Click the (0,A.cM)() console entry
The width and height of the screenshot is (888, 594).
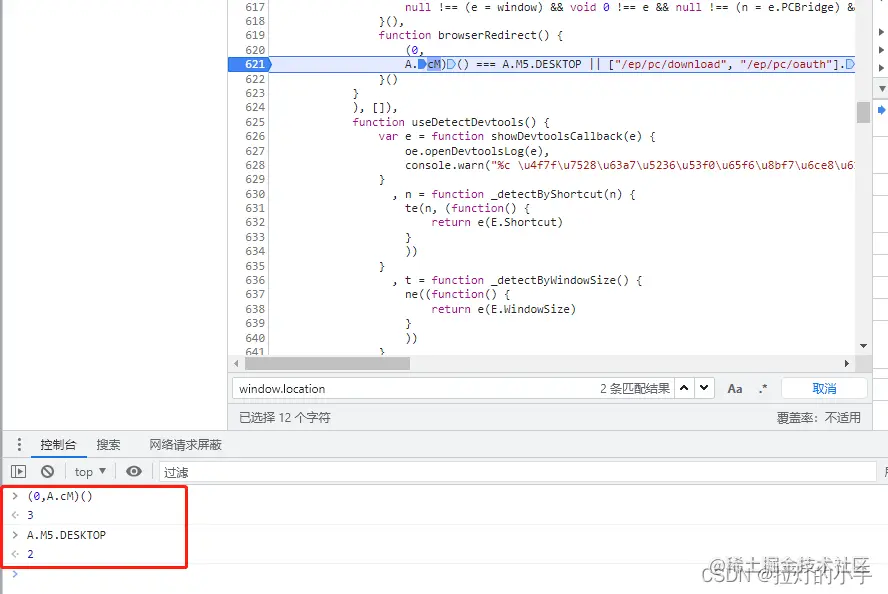click(x=59, y=496)
